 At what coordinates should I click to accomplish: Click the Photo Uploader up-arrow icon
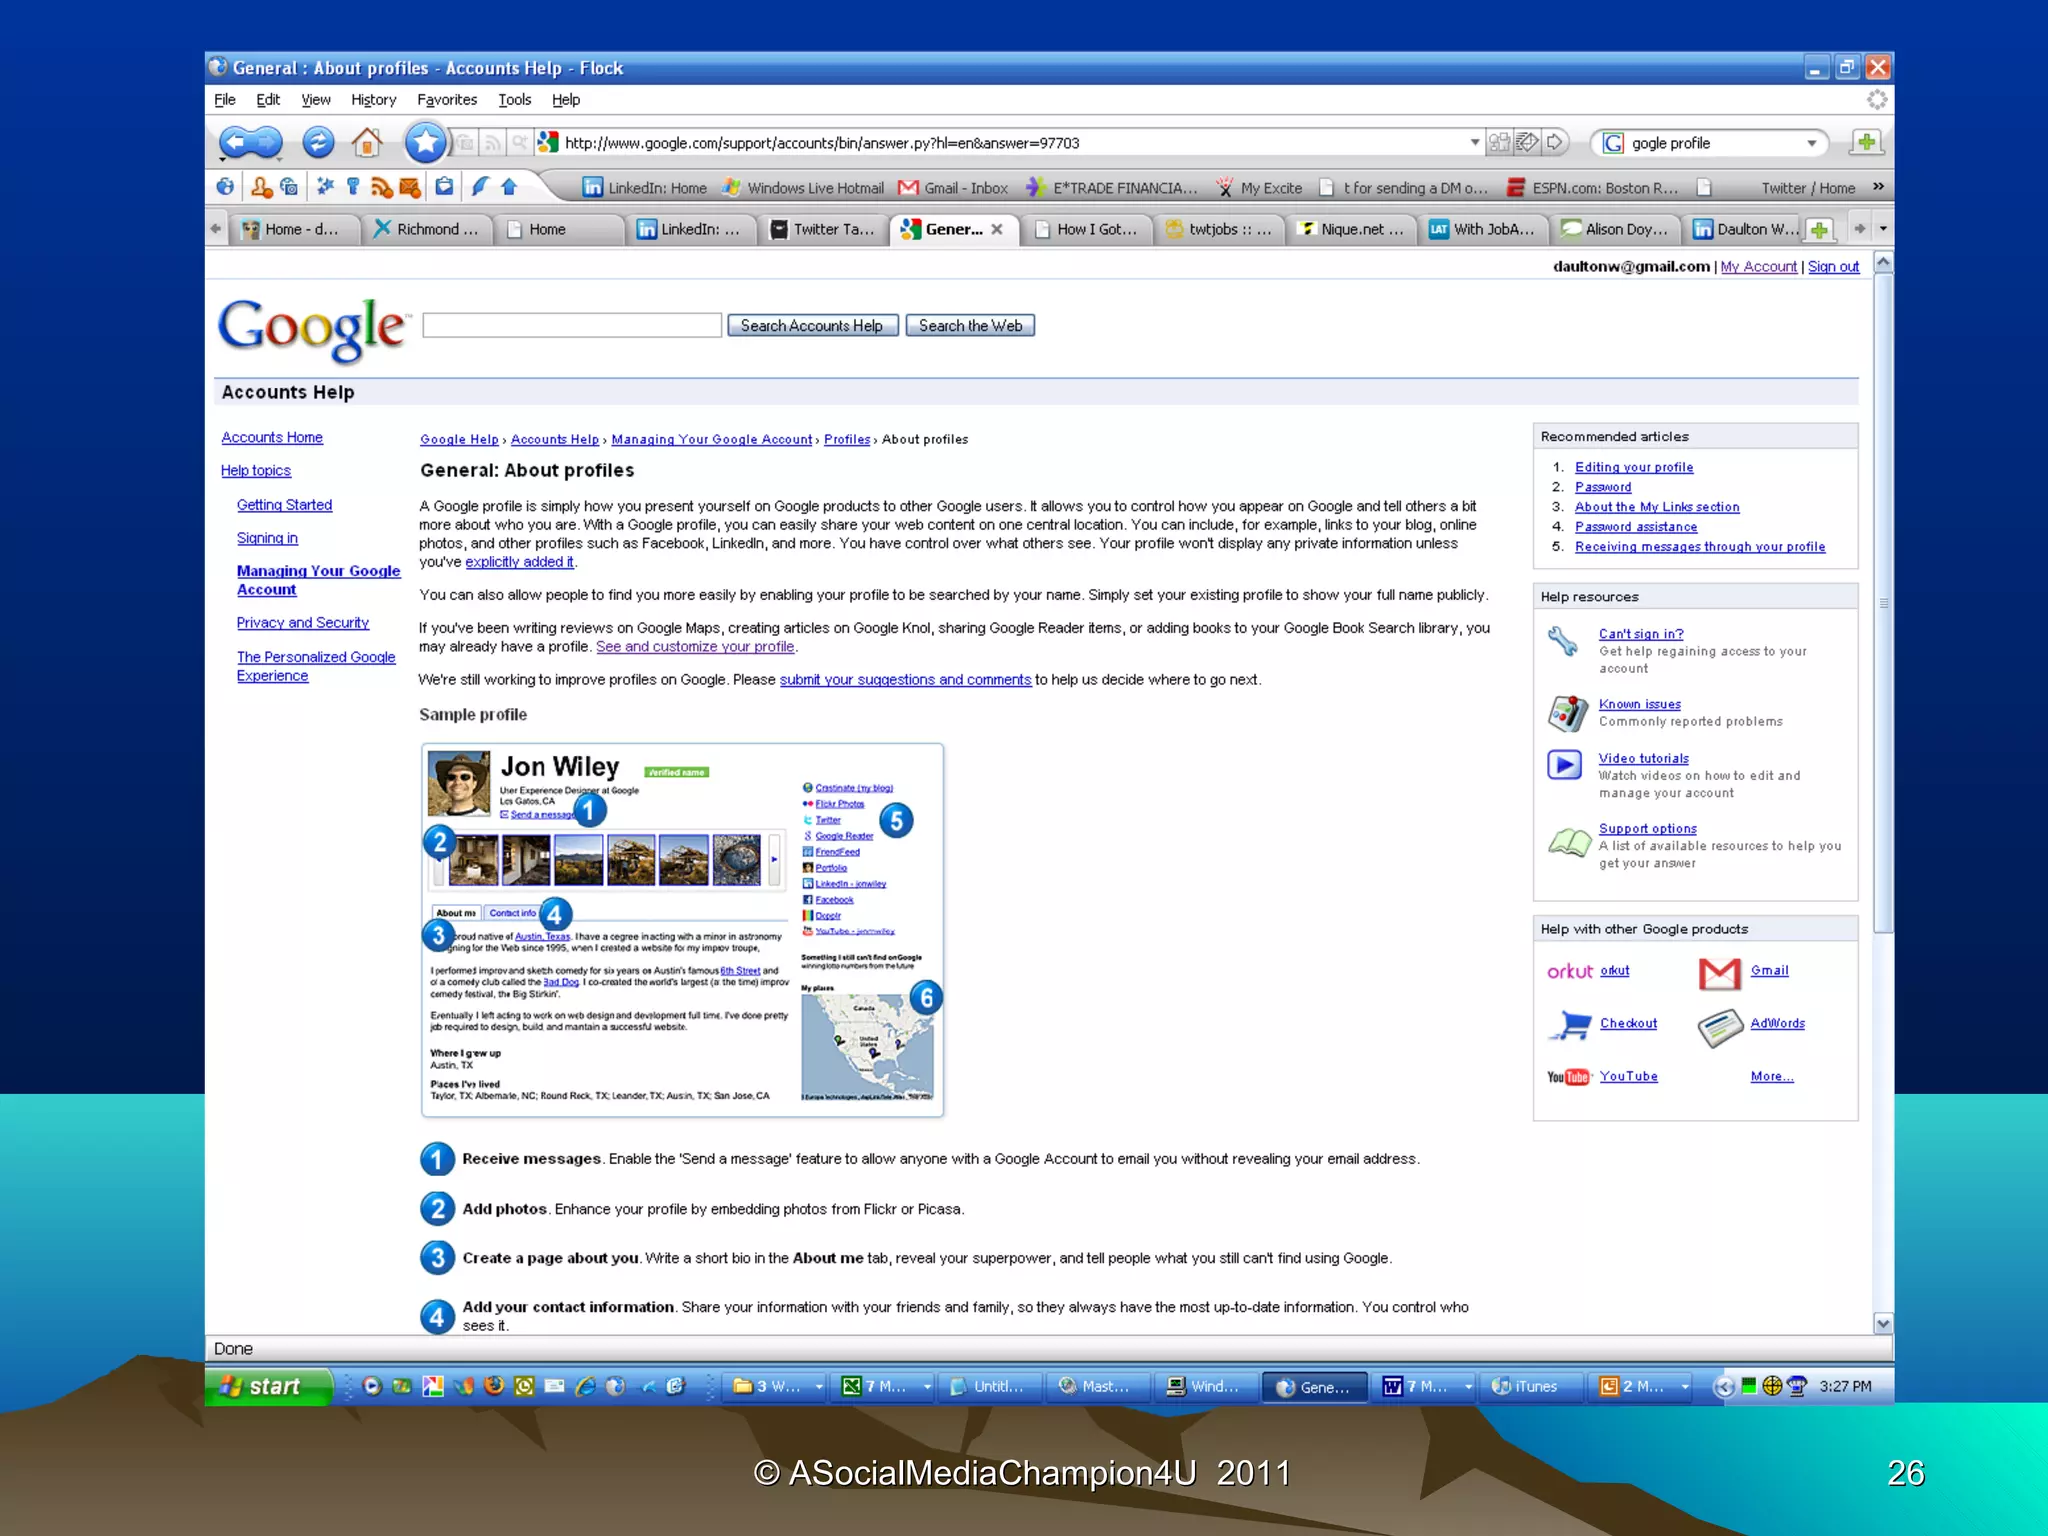coord(509,187)
